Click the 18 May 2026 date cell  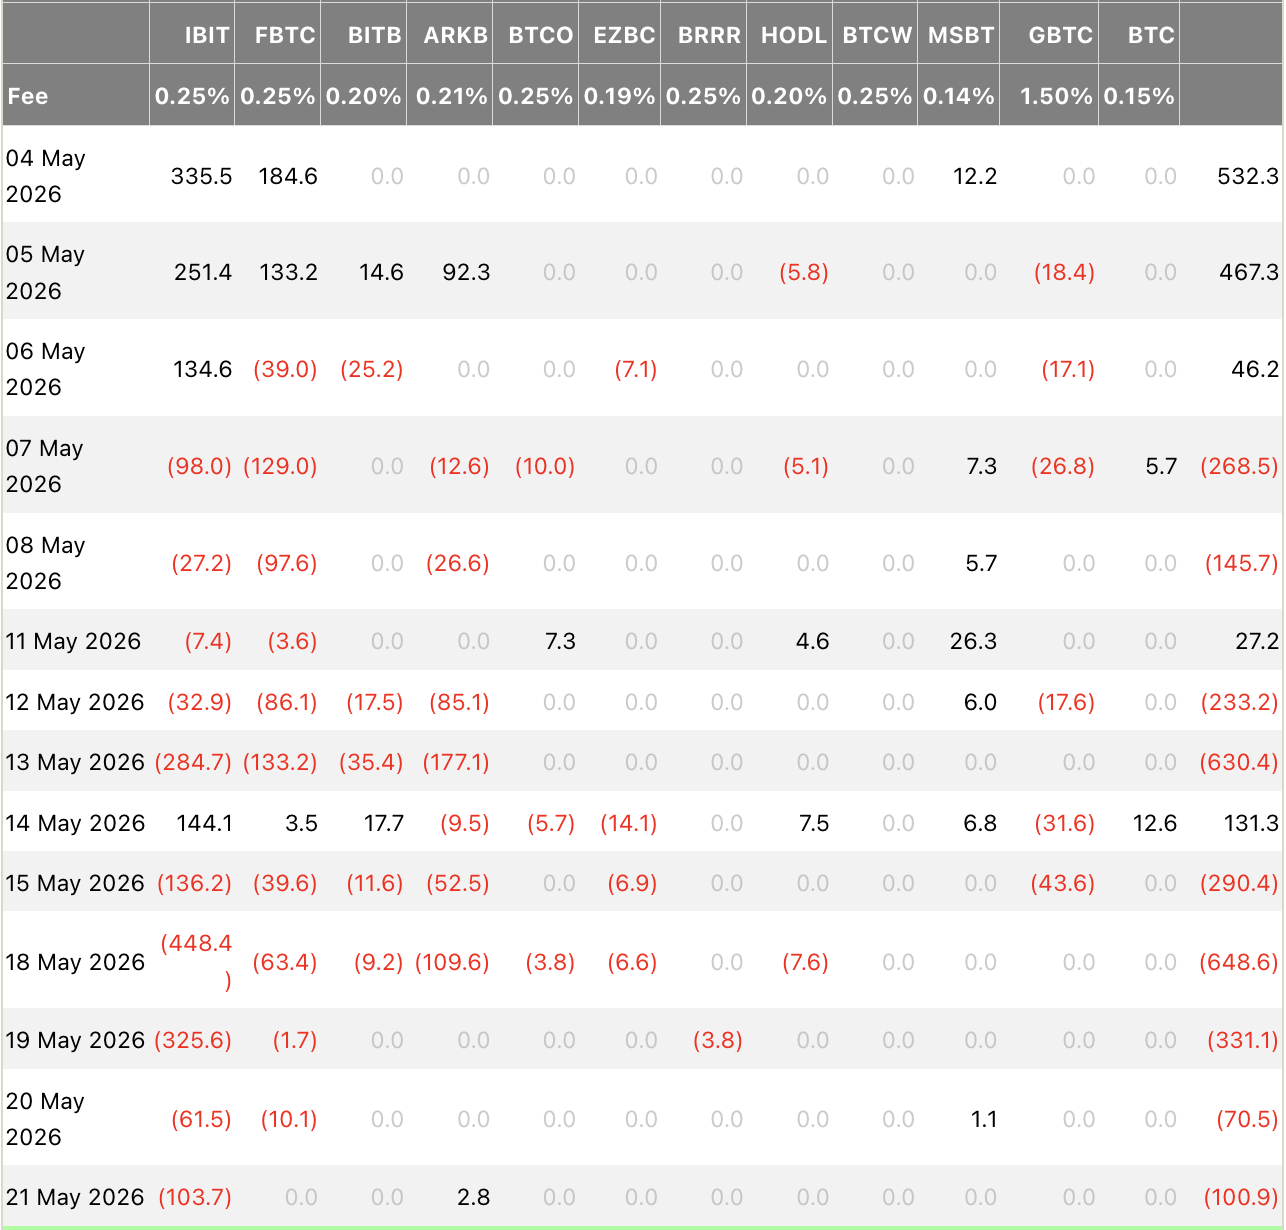pyautogui.click(x=76, y=962)
